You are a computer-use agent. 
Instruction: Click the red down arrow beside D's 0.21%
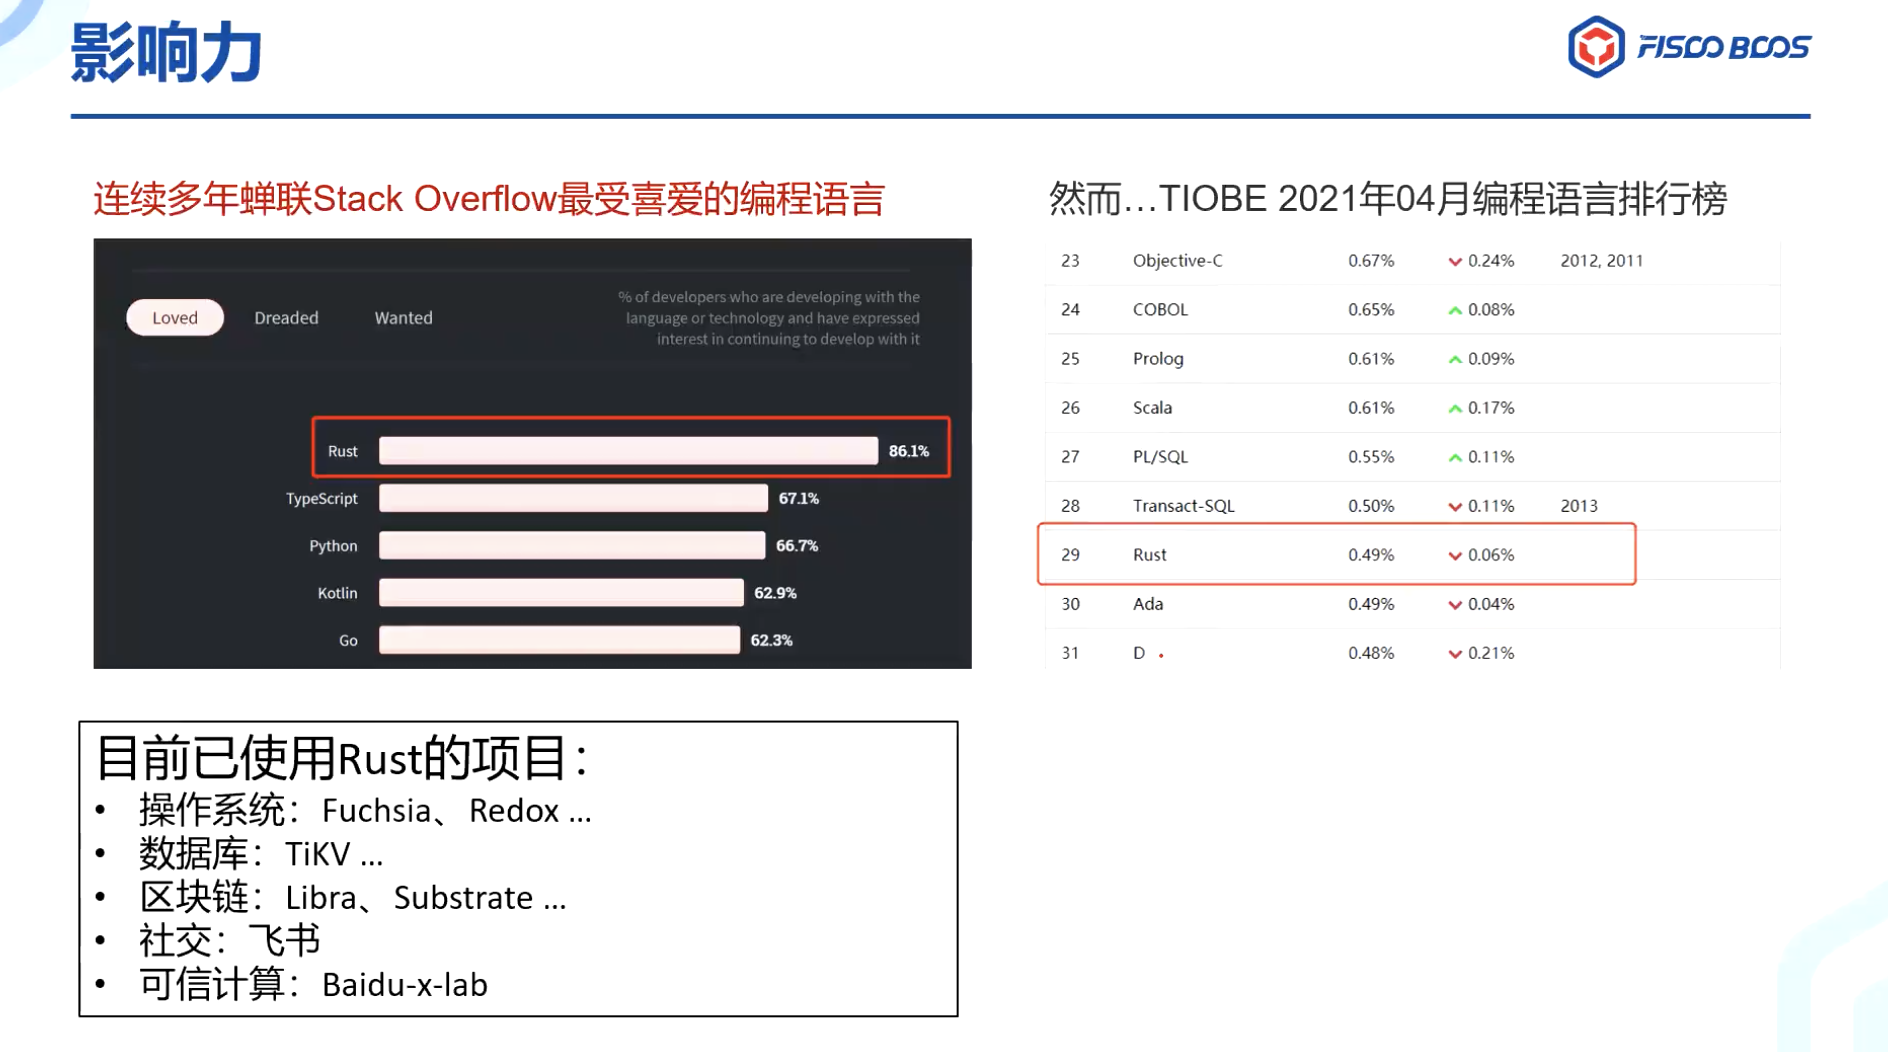click(1455, 654)
